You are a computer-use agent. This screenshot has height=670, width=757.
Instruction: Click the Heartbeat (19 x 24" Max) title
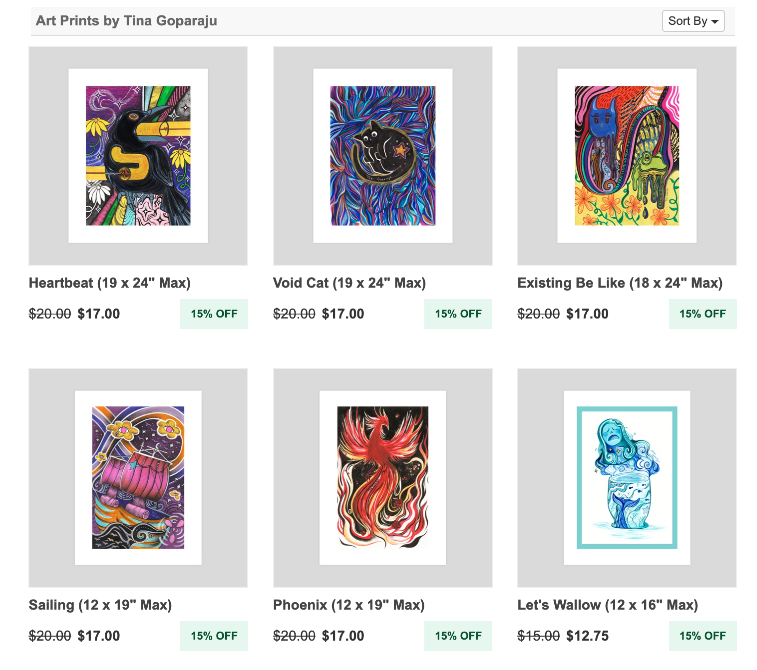click(x=109, y=283)
